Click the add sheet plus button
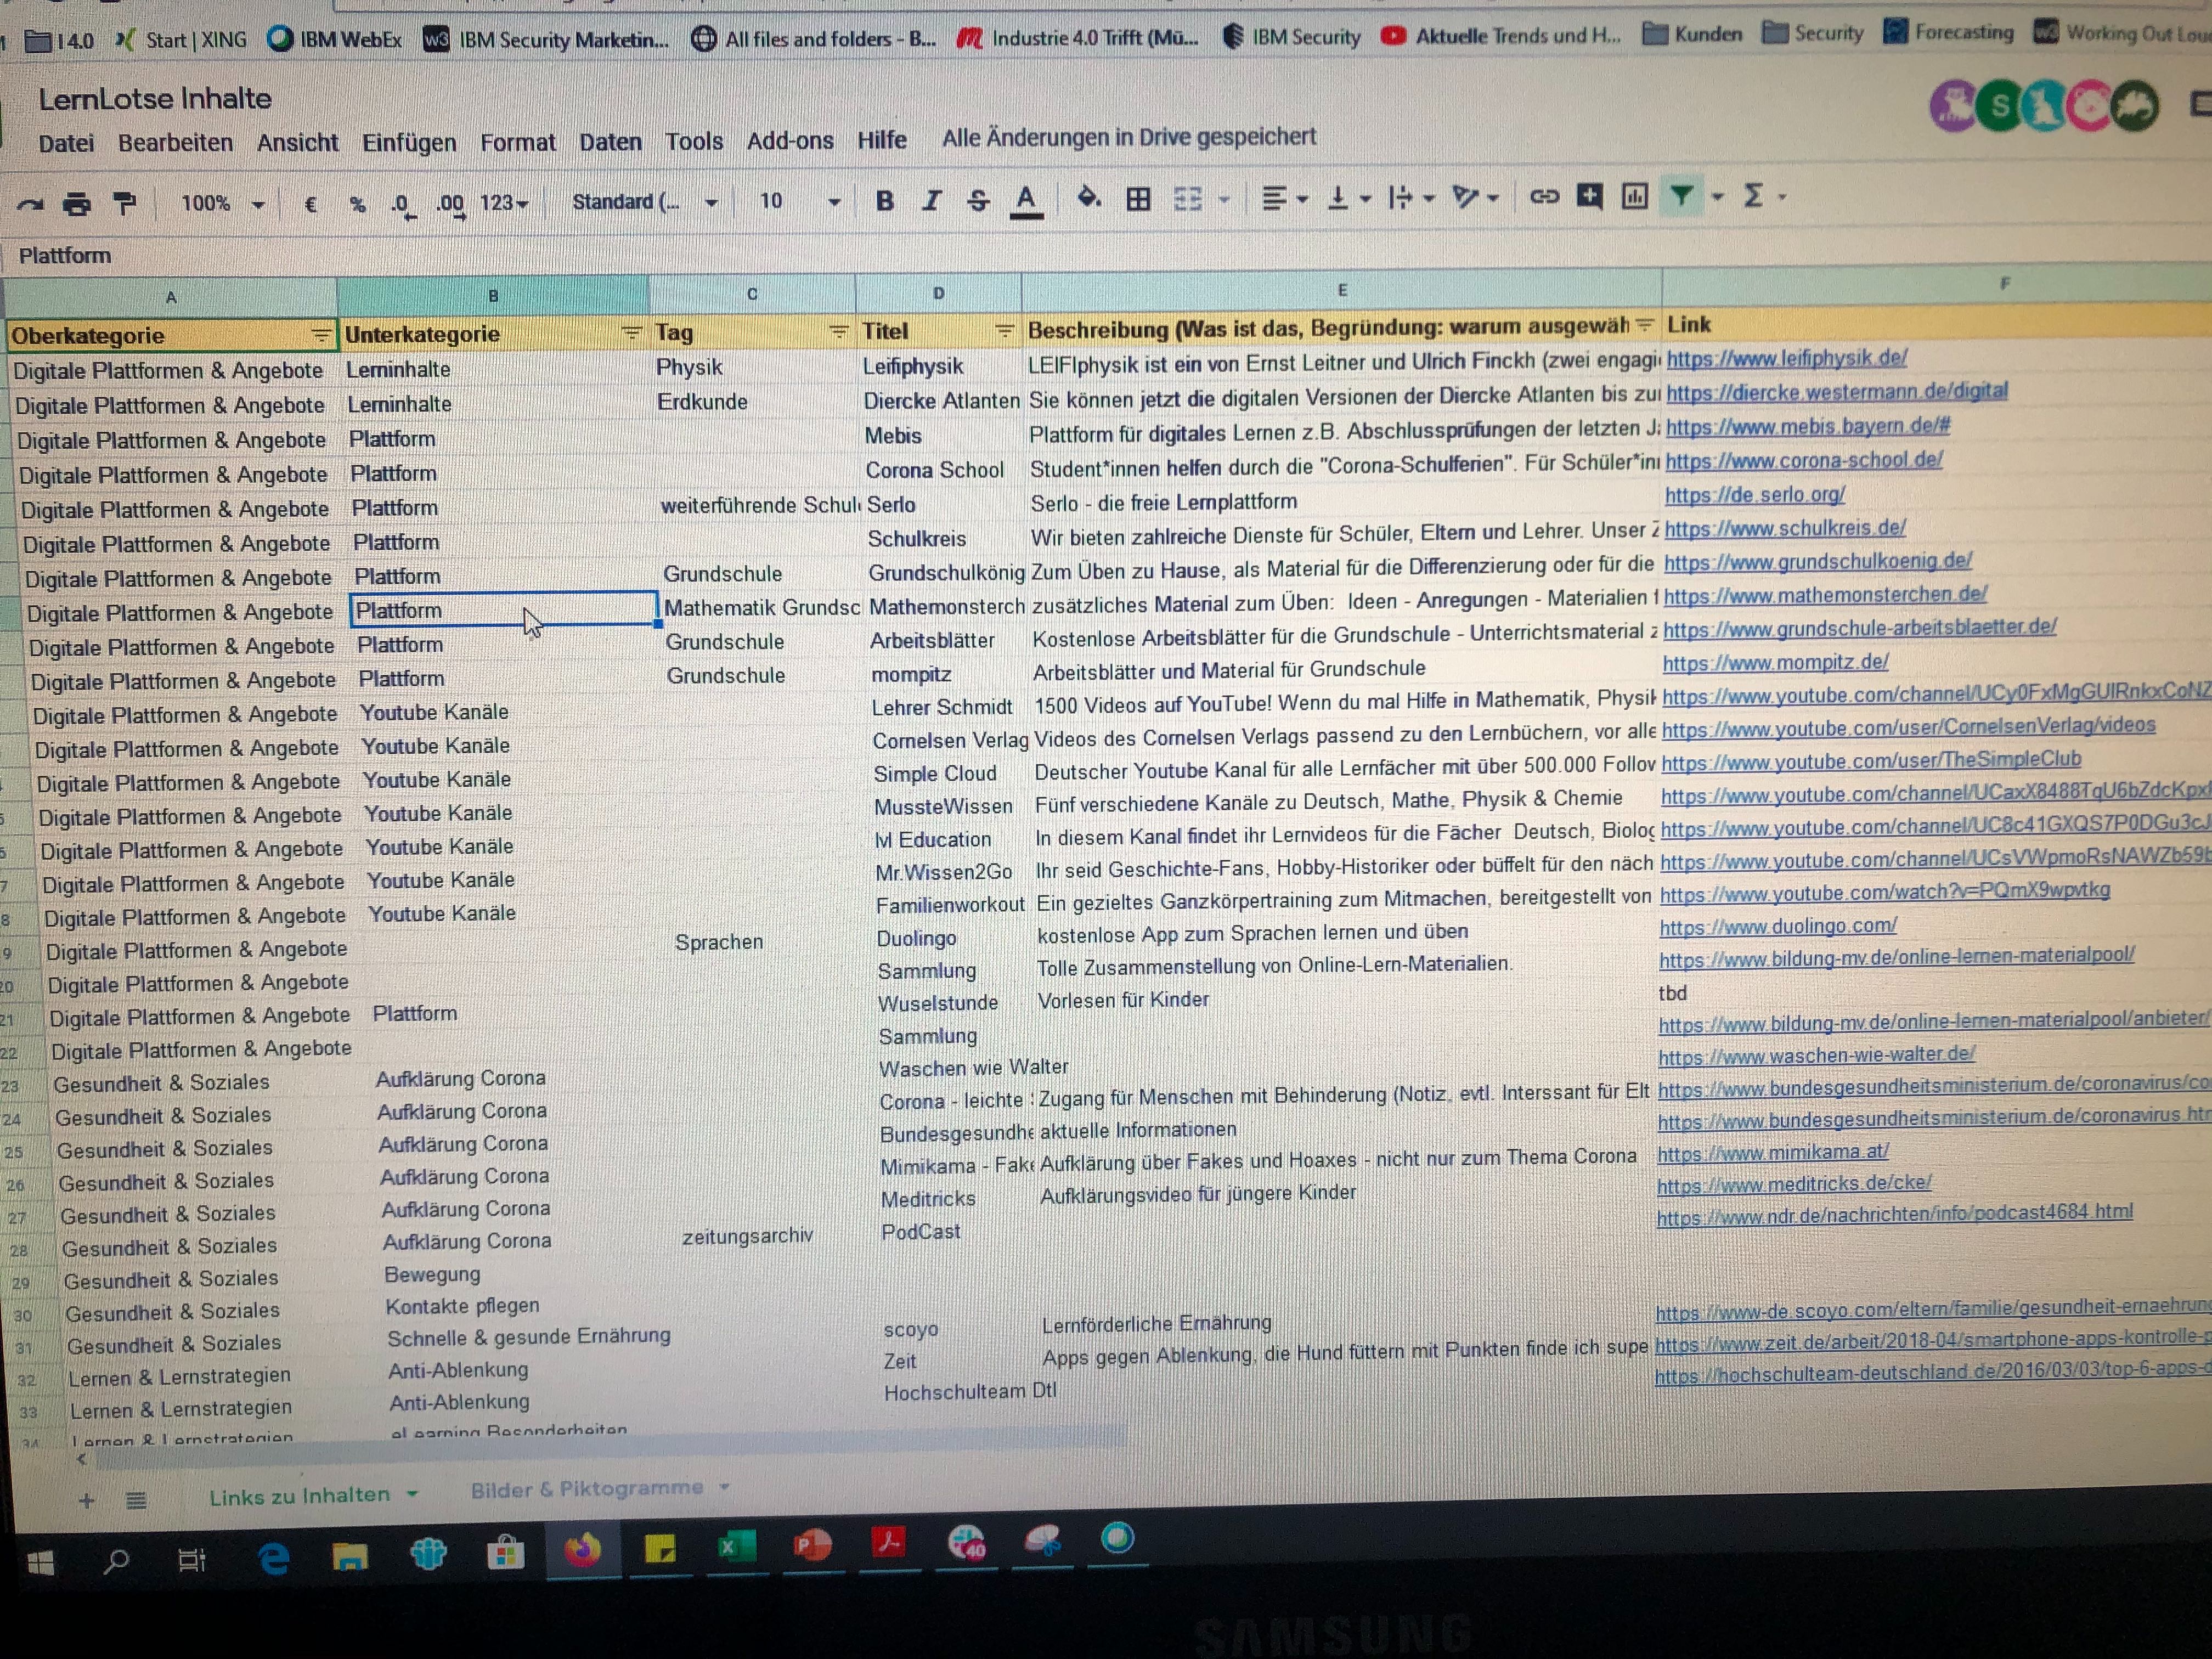The image size is (2212, 1659). 87,1501
